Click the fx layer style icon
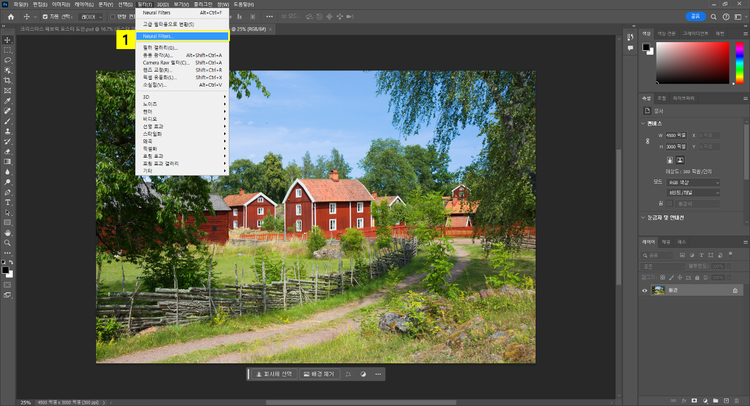The width and height of the screenshot is (750, 406). pos(684,400)
